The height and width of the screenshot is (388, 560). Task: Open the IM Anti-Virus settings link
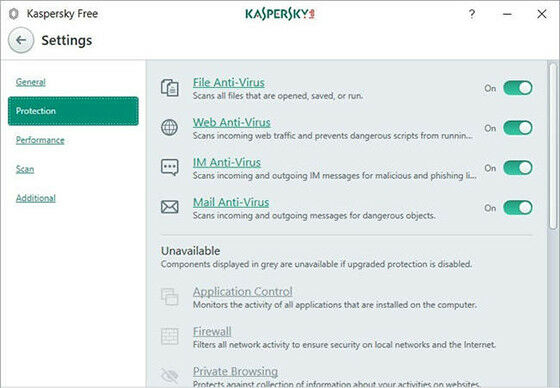point(226,163)
